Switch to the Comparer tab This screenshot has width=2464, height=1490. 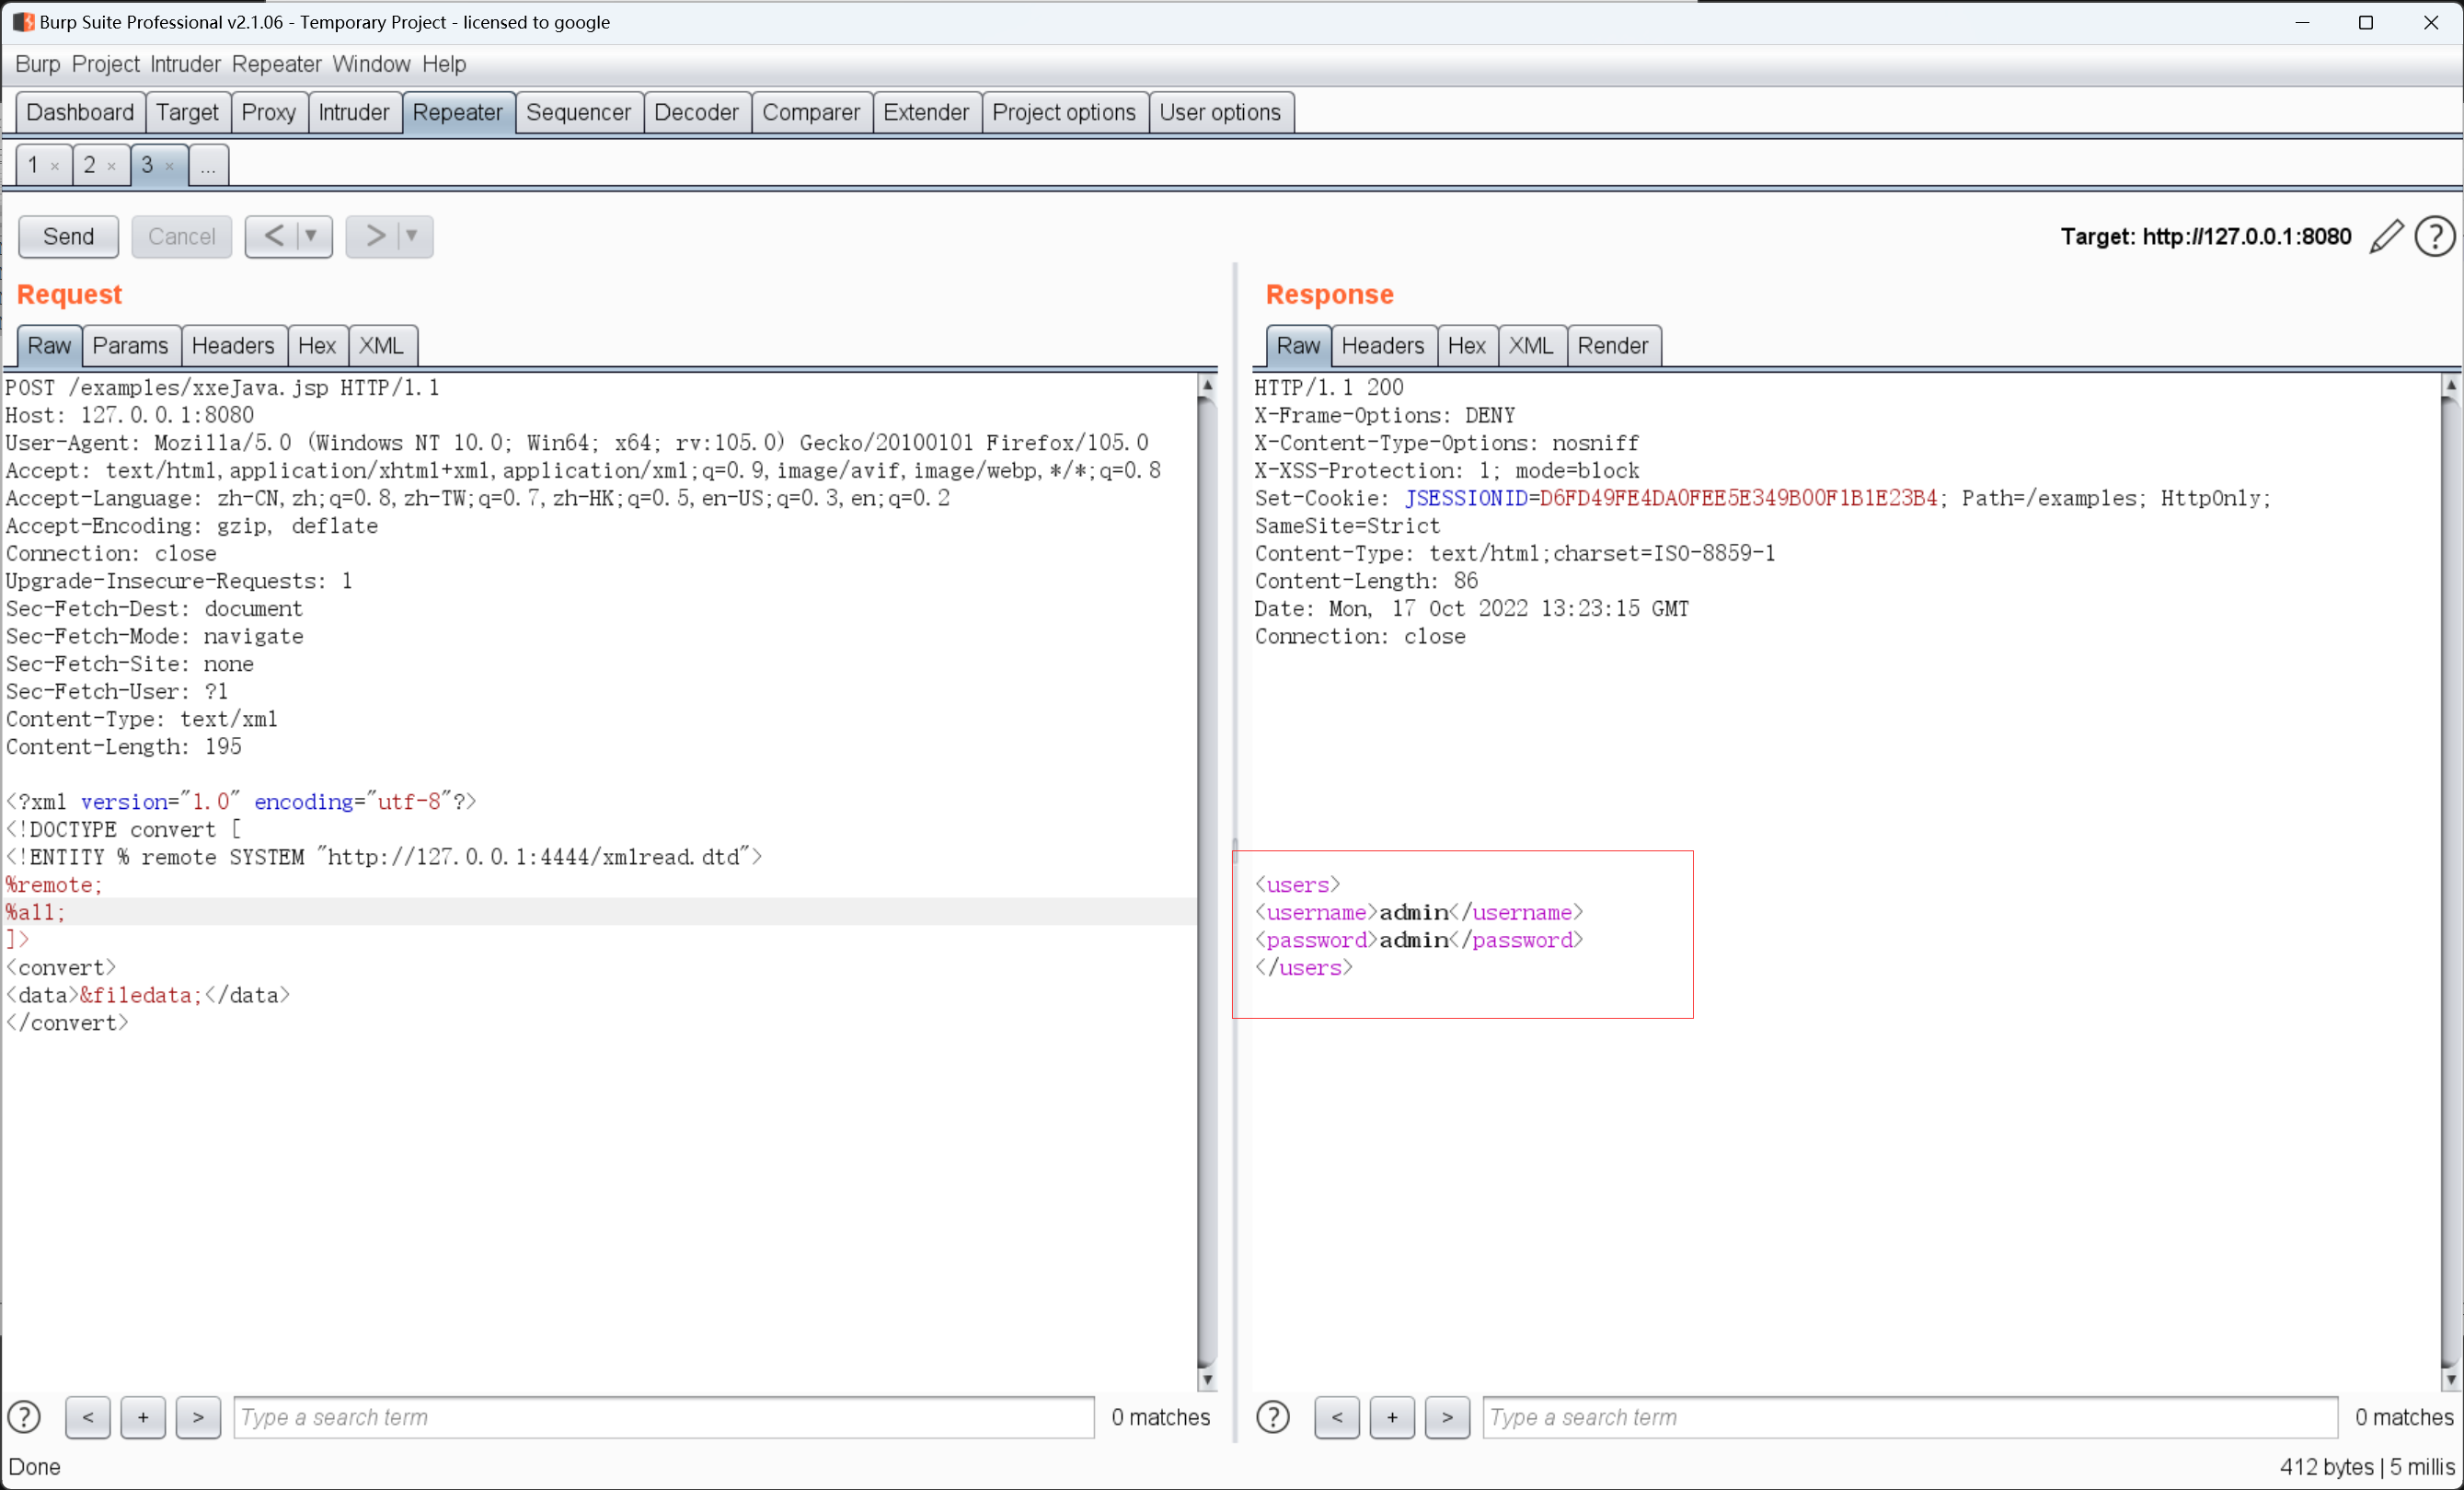812,112
